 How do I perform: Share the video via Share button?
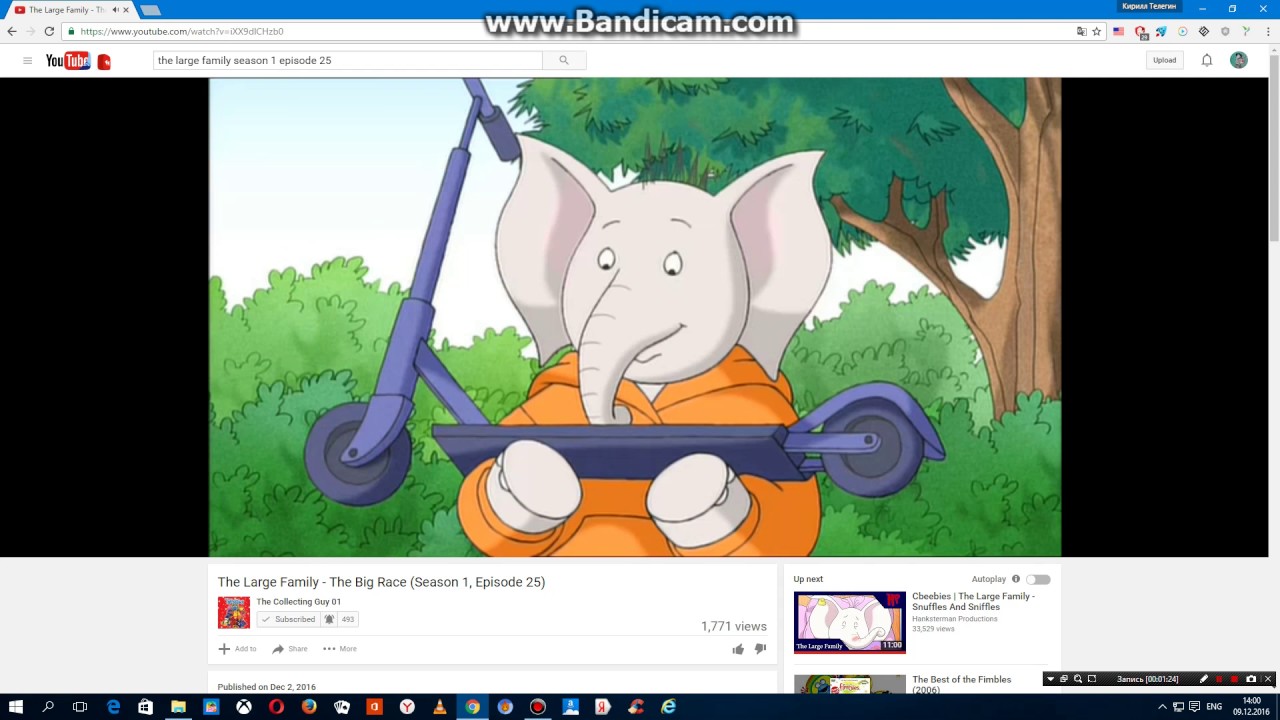tap(290, 649)
